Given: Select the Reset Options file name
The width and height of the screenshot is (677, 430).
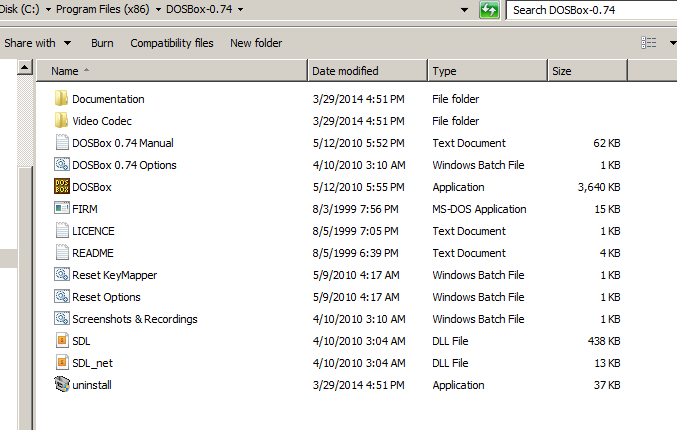Looking at the screenshot, I should click(x=106, y=297).
